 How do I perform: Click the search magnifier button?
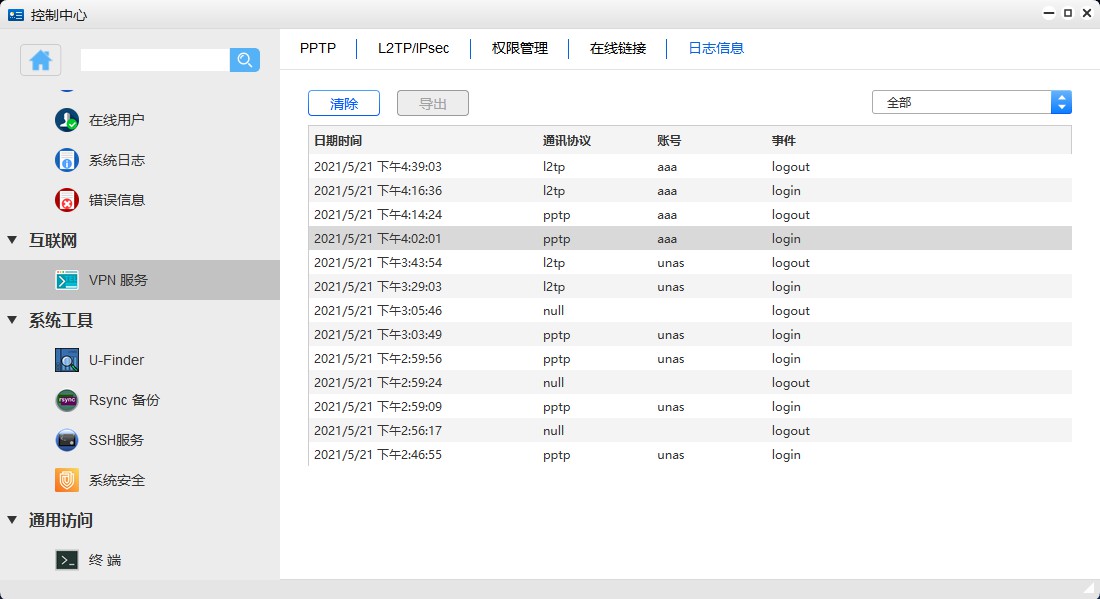coord(244,61)
